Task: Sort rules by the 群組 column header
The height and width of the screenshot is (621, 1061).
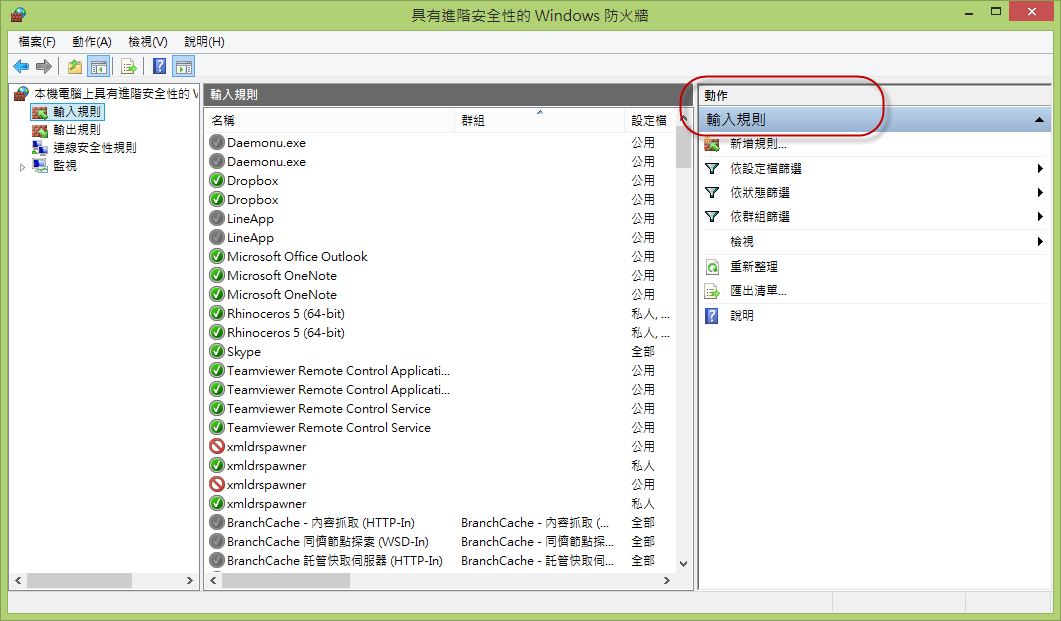Action: click(x=539, y=120)
